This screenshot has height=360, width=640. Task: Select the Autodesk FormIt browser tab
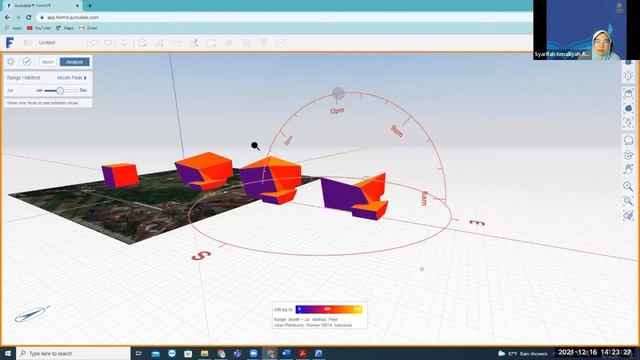[41, 6]
